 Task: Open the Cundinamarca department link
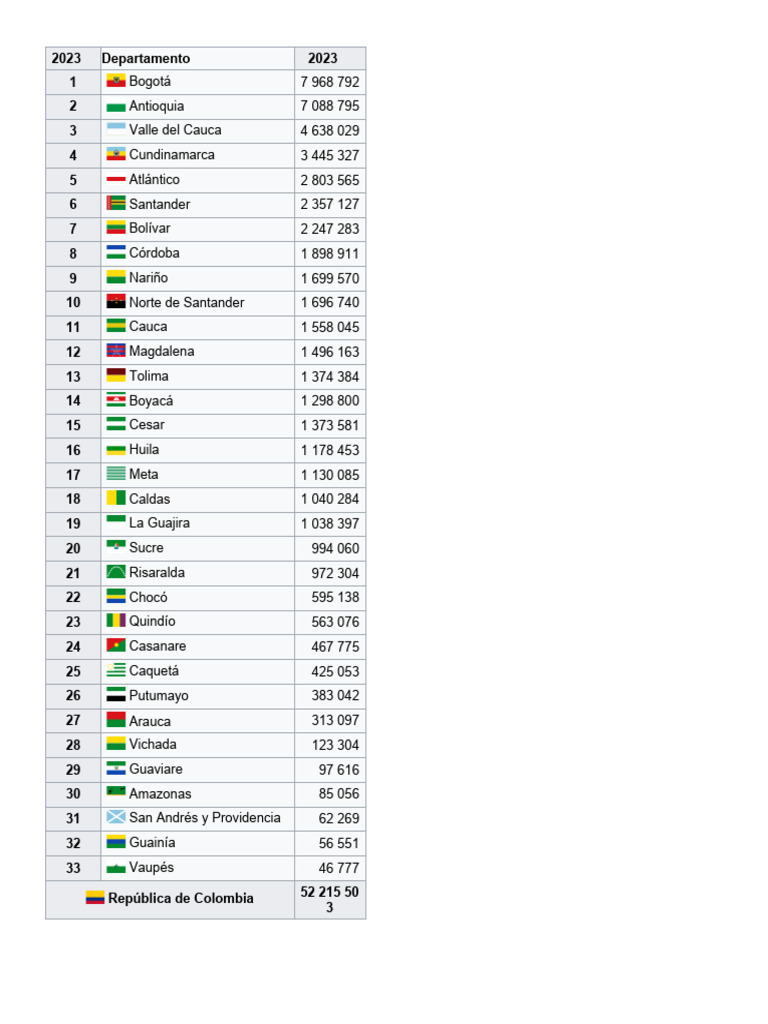click(x=171, y=155)
